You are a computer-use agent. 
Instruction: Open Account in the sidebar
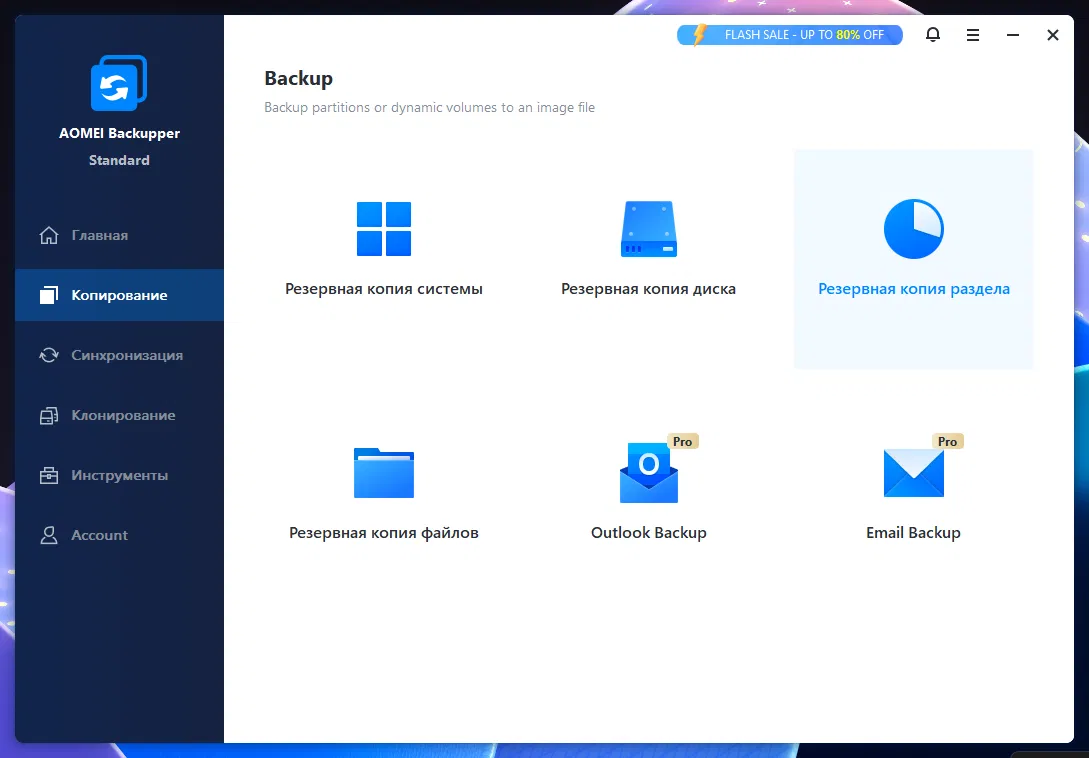[119, 535]
